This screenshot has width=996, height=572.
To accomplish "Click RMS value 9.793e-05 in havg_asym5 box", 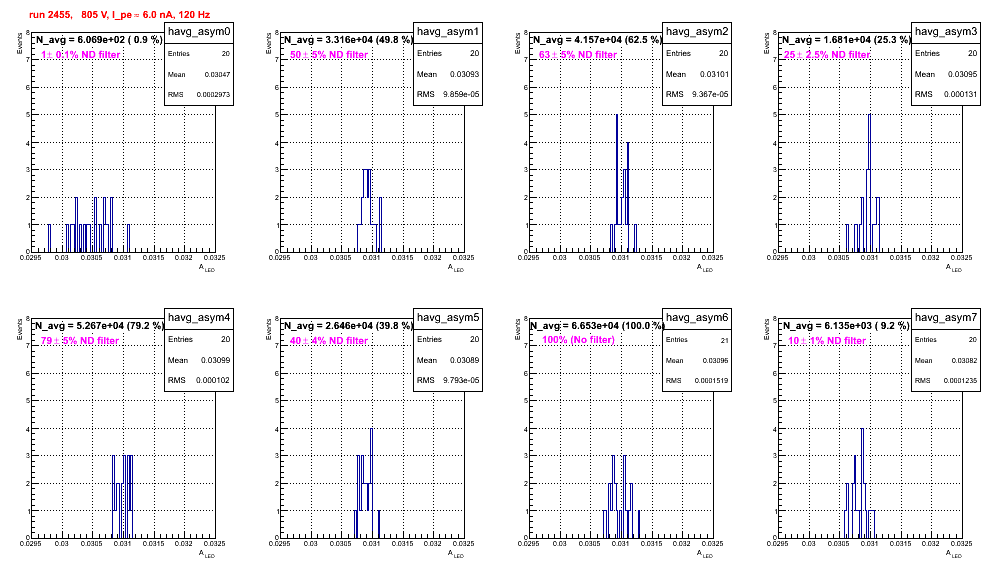I will [x=461, y=380].
